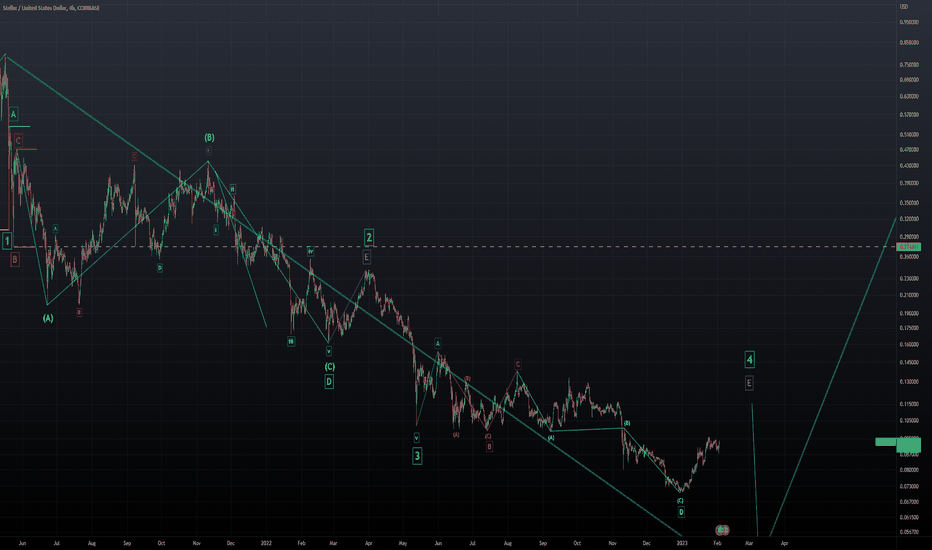Select the boxed D label beneath large (C)

(x=329, y=382)
